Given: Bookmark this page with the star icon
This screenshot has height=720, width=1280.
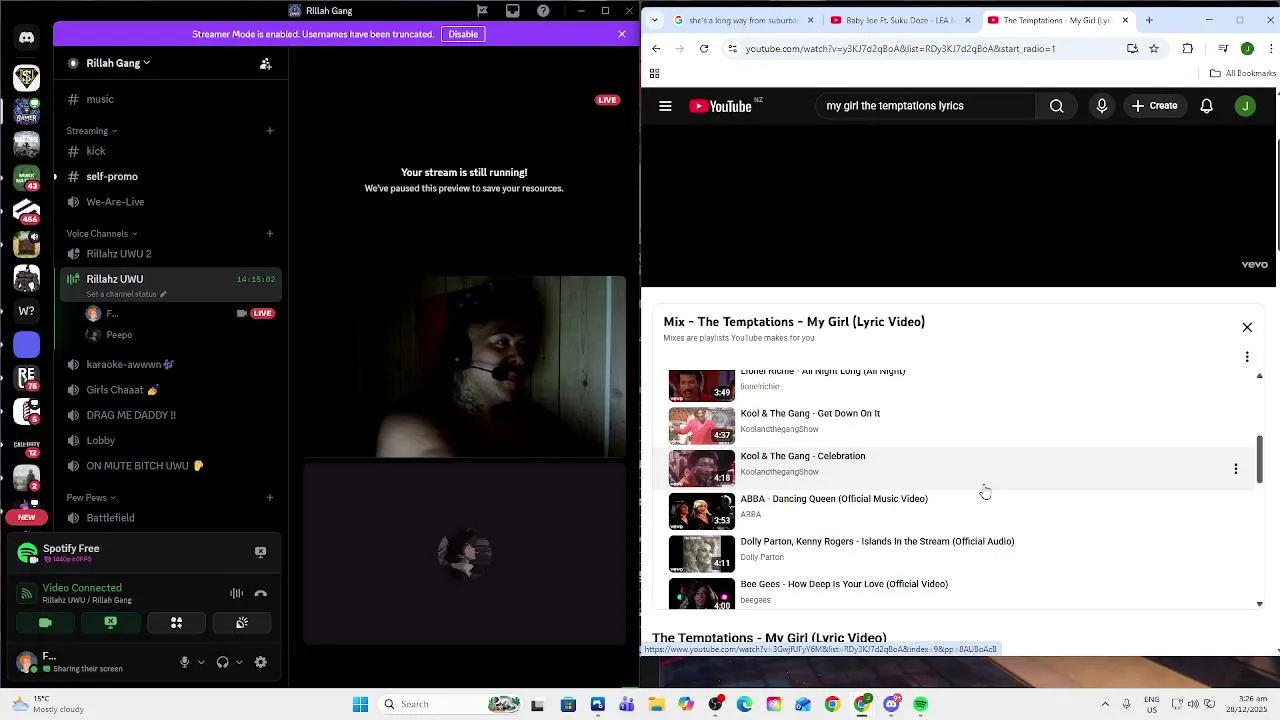Looking at the screenshot, I should pos(1154,48).
